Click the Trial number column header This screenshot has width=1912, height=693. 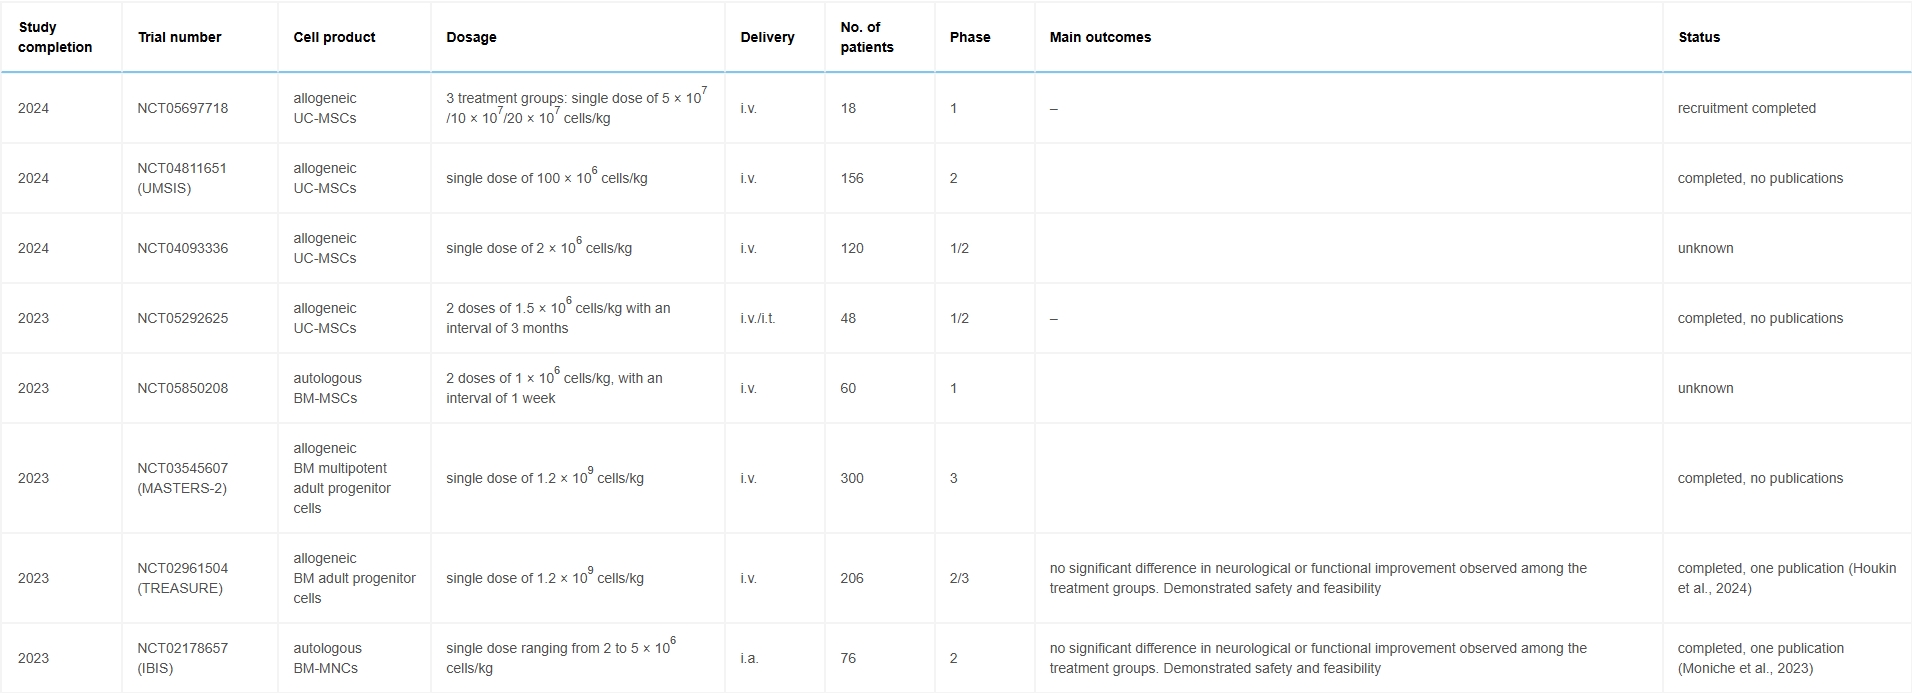click(x=180, y=37)
